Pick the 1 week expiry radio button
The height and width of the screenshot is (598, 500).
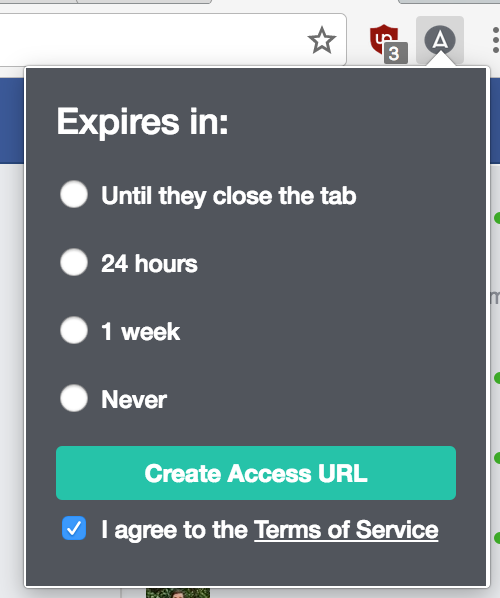[74, 330]
